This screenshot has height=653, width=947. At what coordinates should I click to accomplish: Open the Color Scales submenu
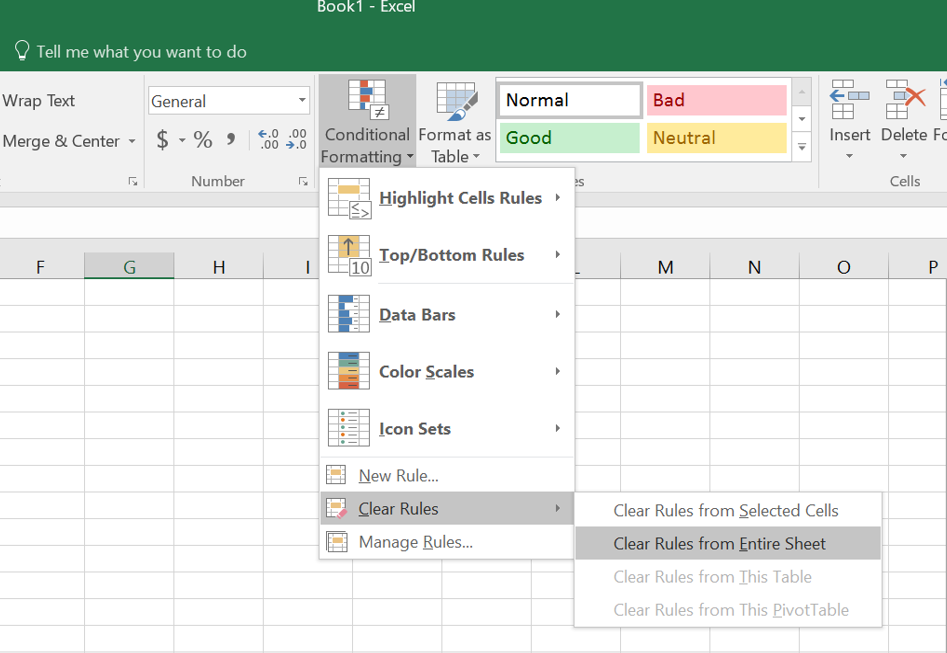tap(557, 371)
